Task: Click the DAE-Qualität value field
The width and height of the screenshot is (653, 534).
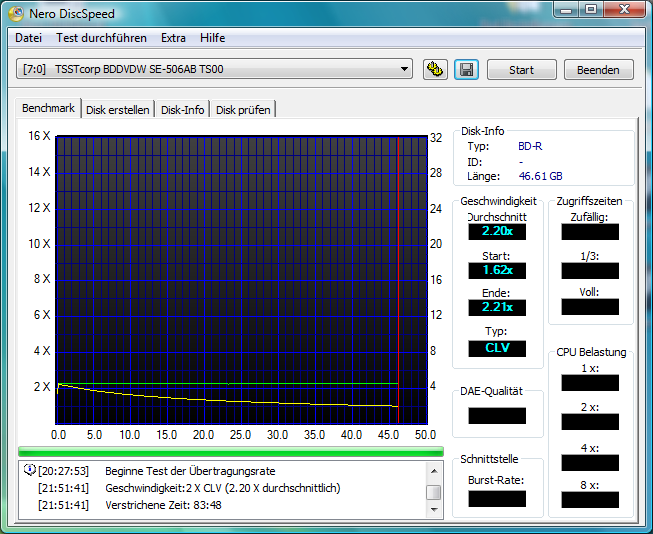Action: pos(497,416)
